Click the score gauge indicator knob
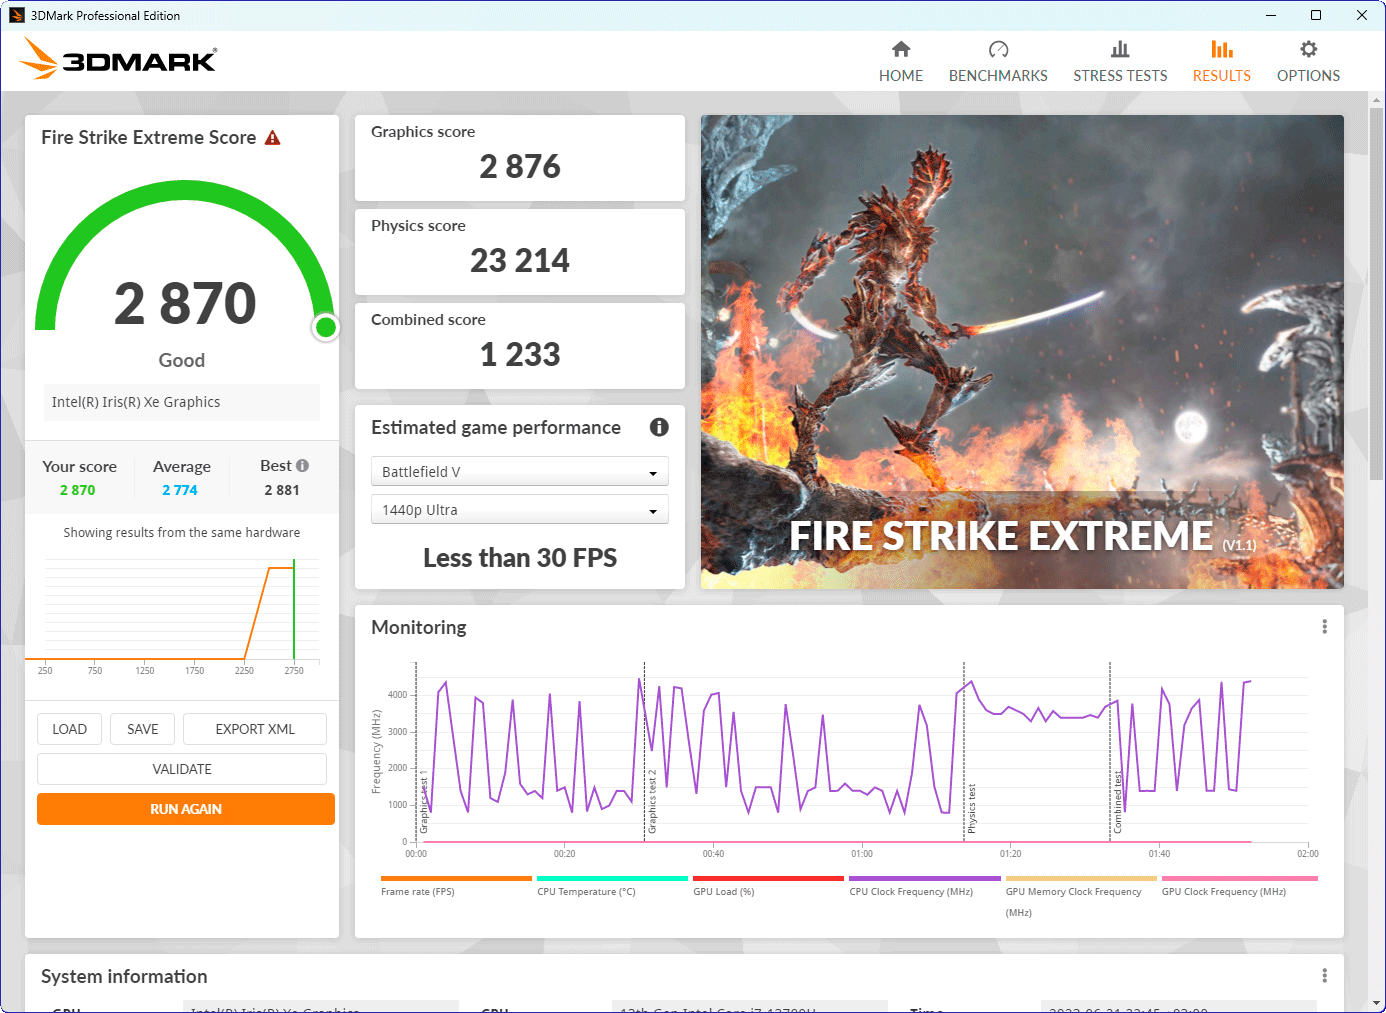Viewport: 1386px width, 1013px height. coord(325,327)
